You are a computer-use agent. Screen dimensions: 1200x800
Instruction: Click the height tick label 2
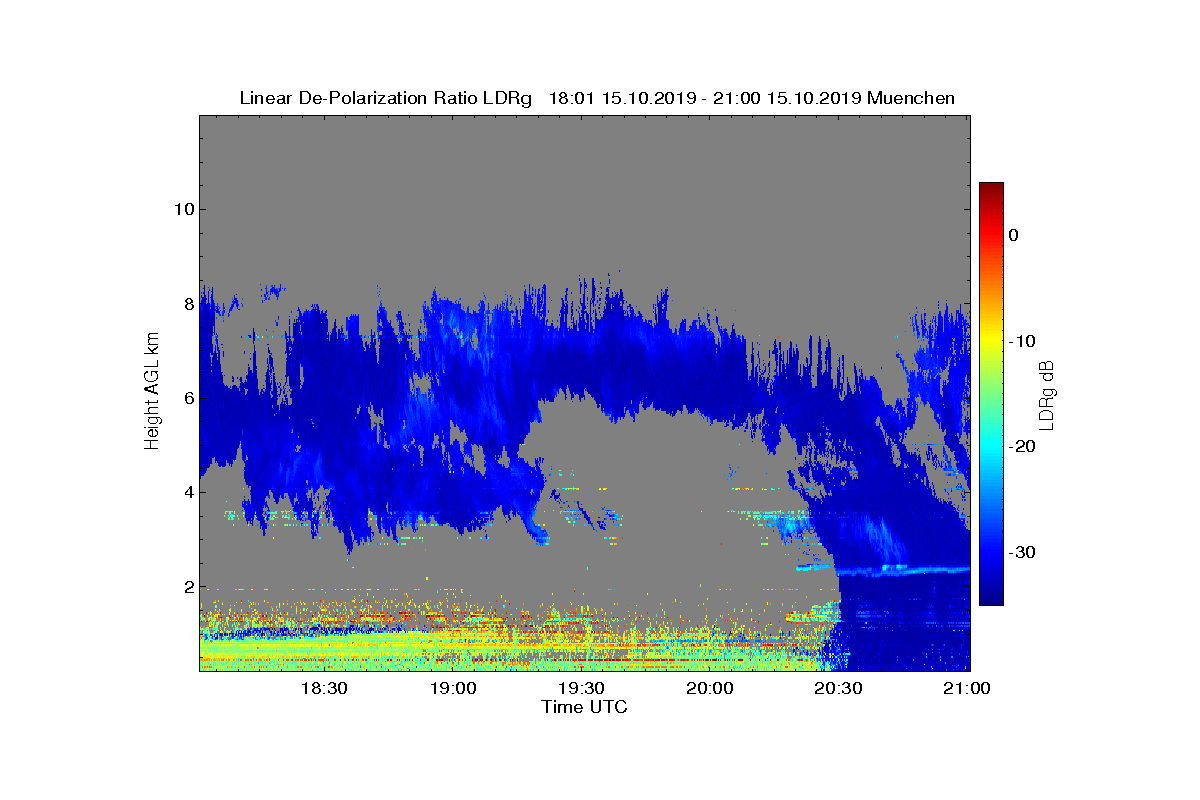[187, 587]
